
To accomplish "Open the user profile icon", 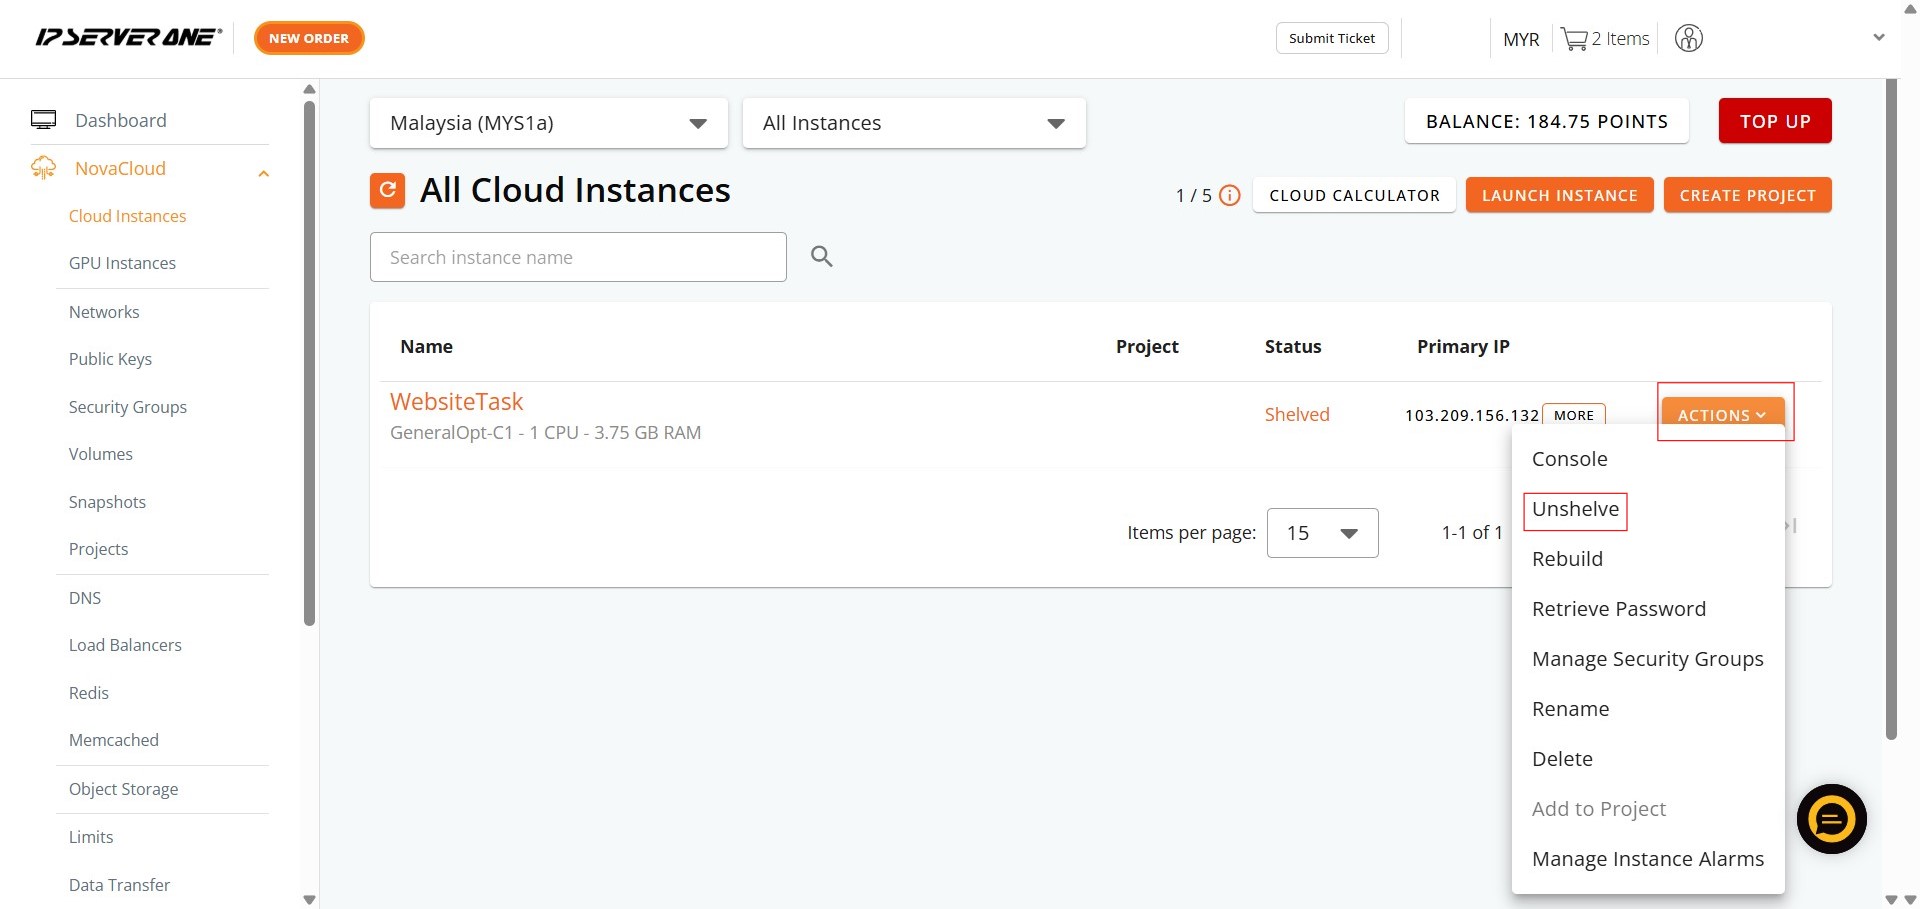I will [1689, 39].
